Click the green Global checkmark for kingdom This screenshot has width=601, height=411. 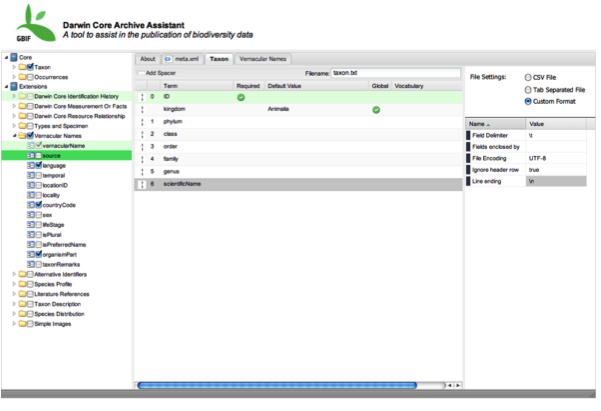click(376, 109)
